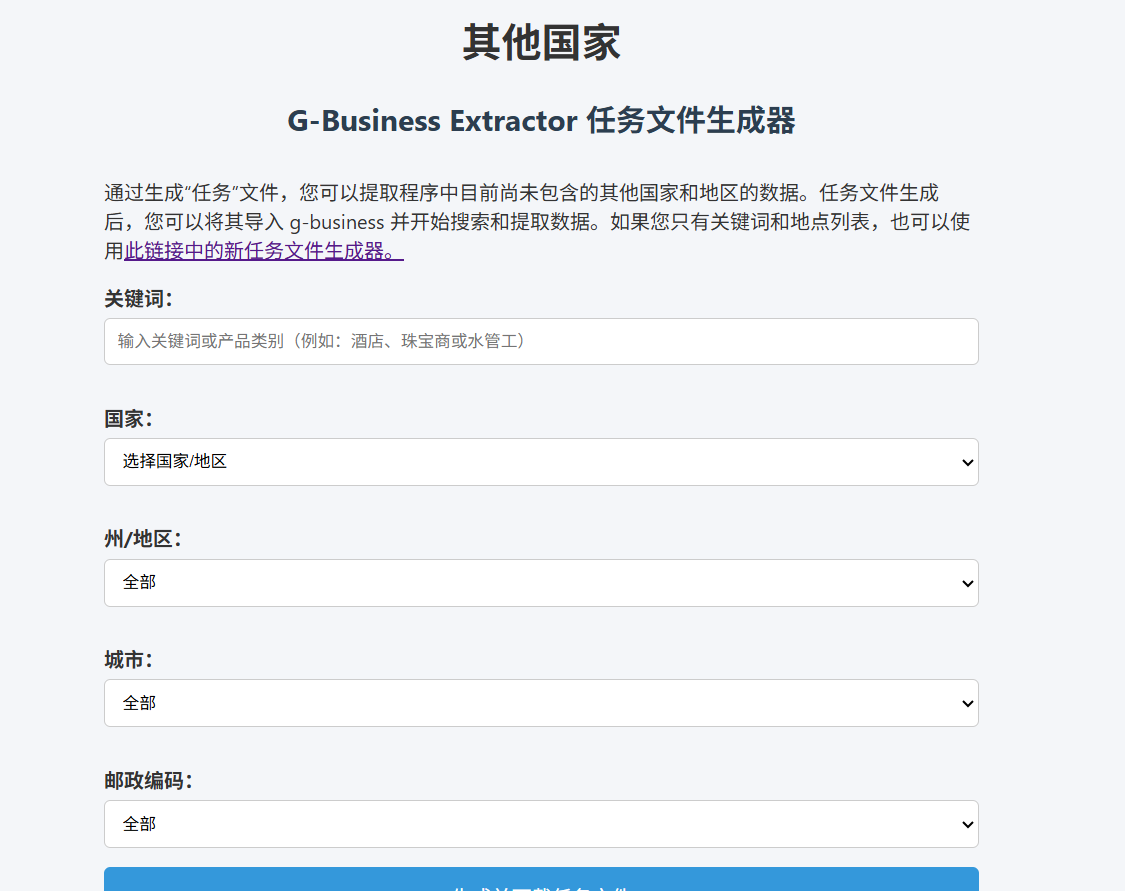This screenshot has width=1125, height=891.
Task: Click the blue 生成并下载任务文件 button
Action: pos(541,884)
